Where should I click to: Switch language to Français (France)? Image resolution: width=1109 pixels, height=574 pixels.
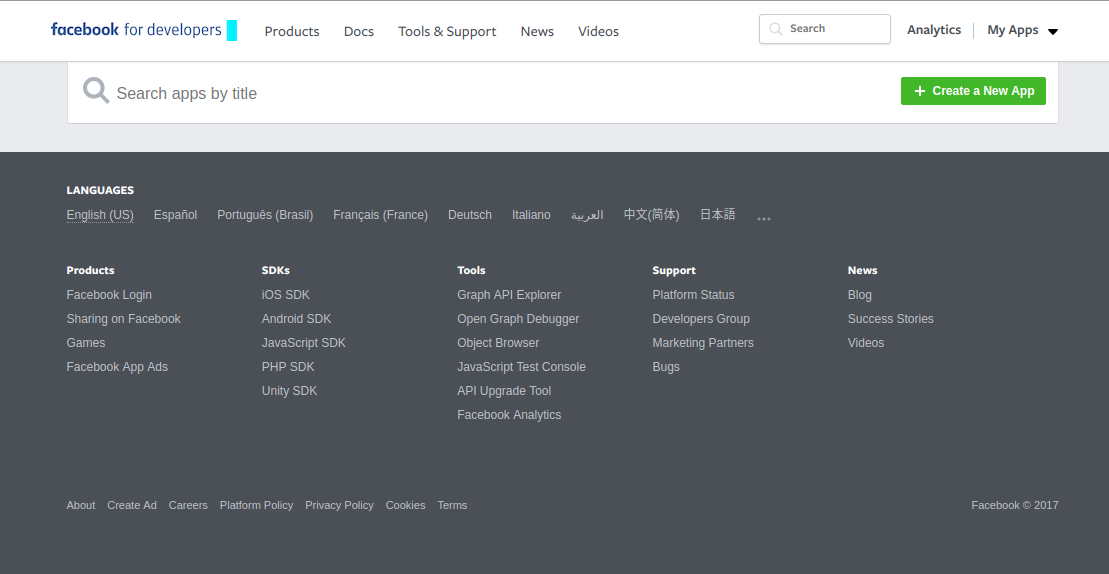[x=381, y=215]
